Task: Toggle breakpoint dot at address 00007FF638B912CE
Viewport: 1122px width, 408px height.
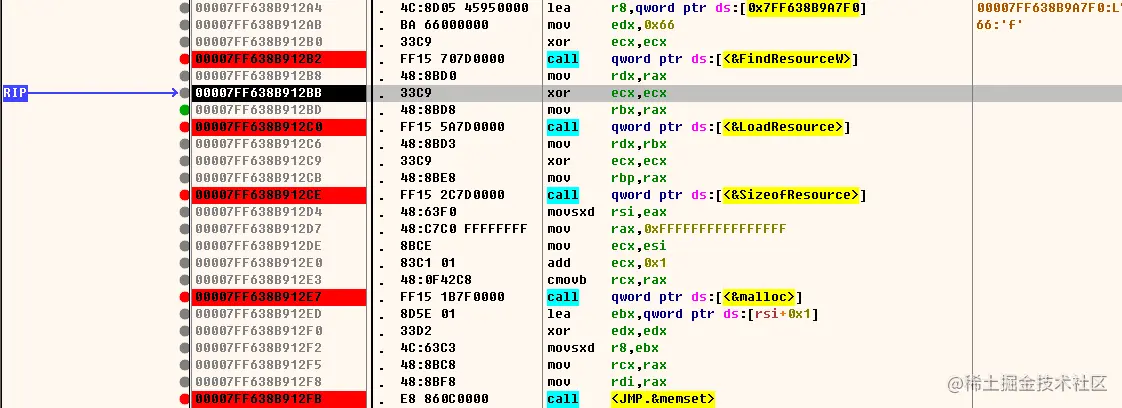Action: pyautogui.click(x=185, y=195)
